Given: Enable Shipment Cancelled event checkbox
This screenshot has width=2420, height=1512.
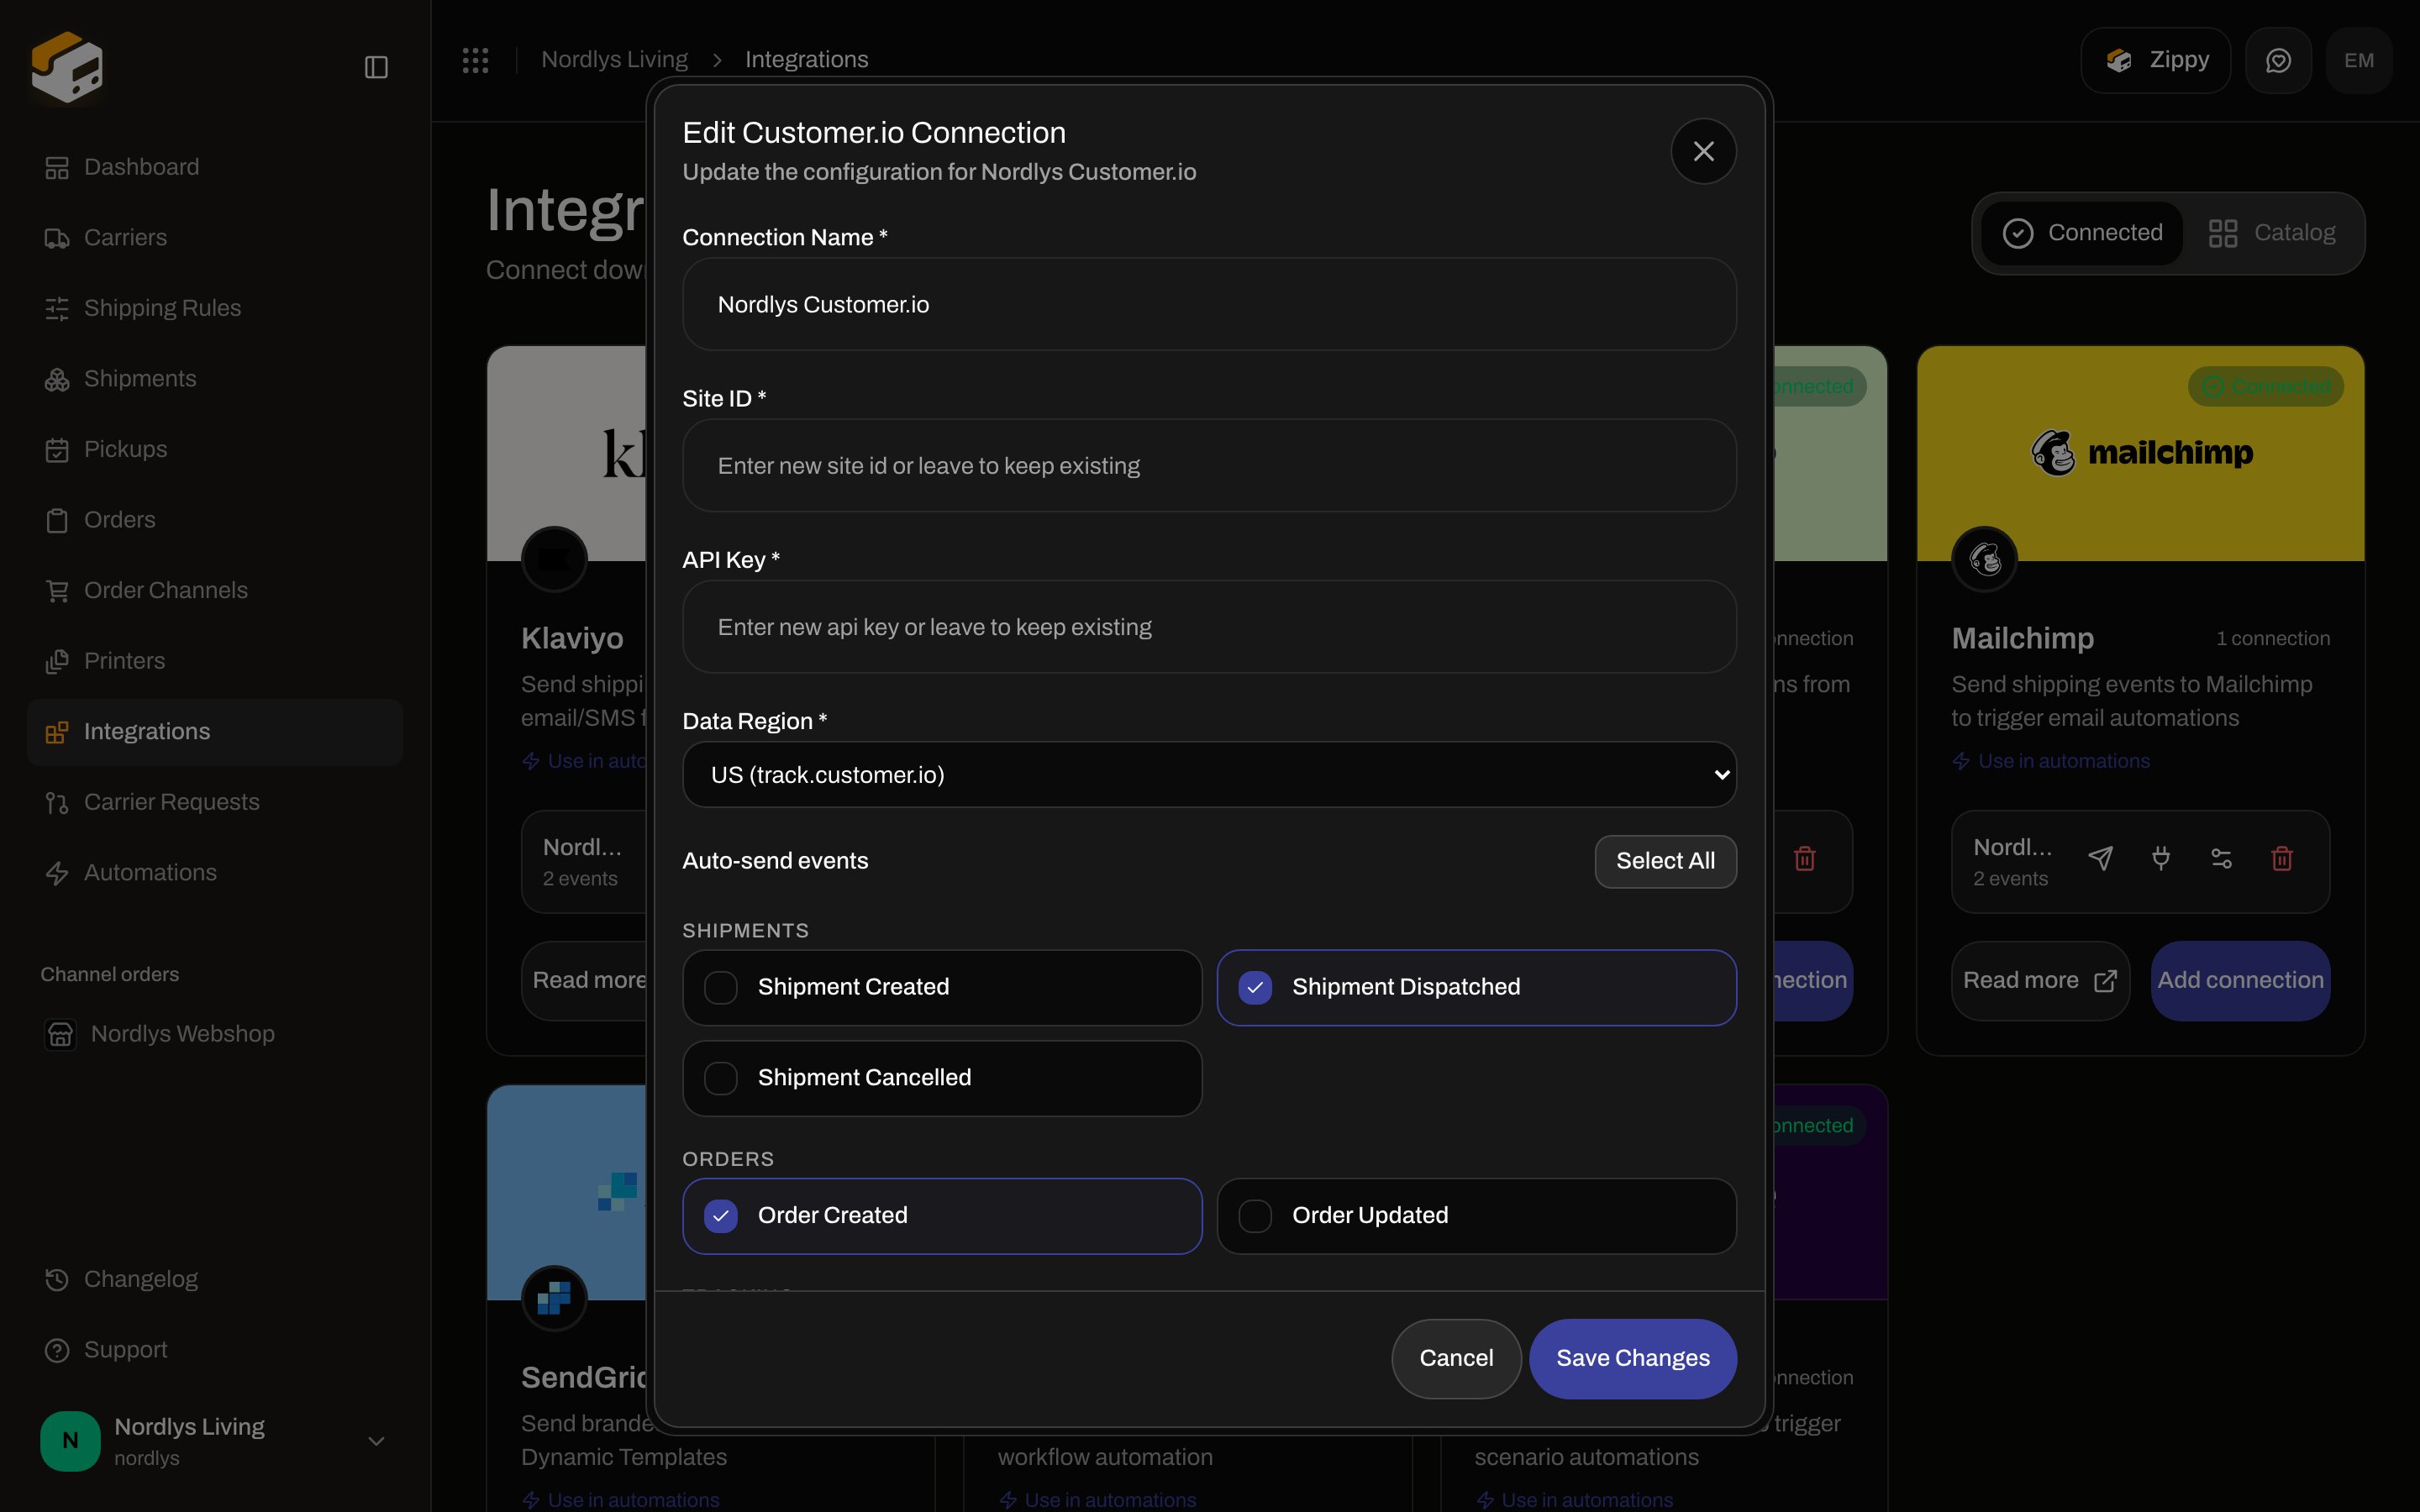Looking at the screenshot, I should pos(721,1078).
